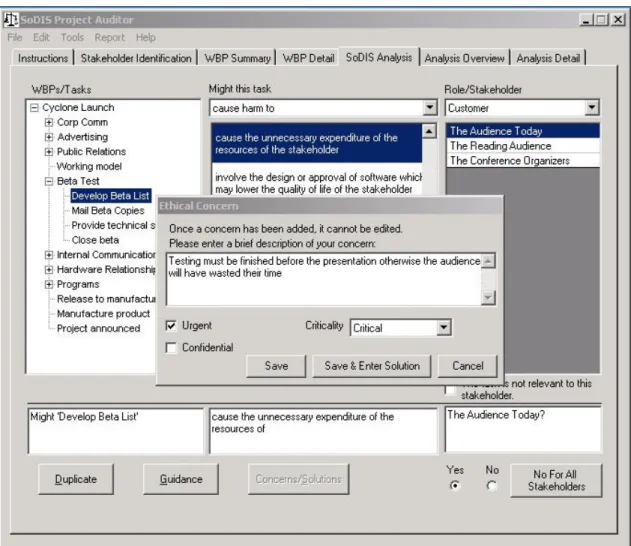The width and height of the screenshot is (631, 546).
Task: Minimize the SoDIS Project Auditor window
Action: point(586,19)
